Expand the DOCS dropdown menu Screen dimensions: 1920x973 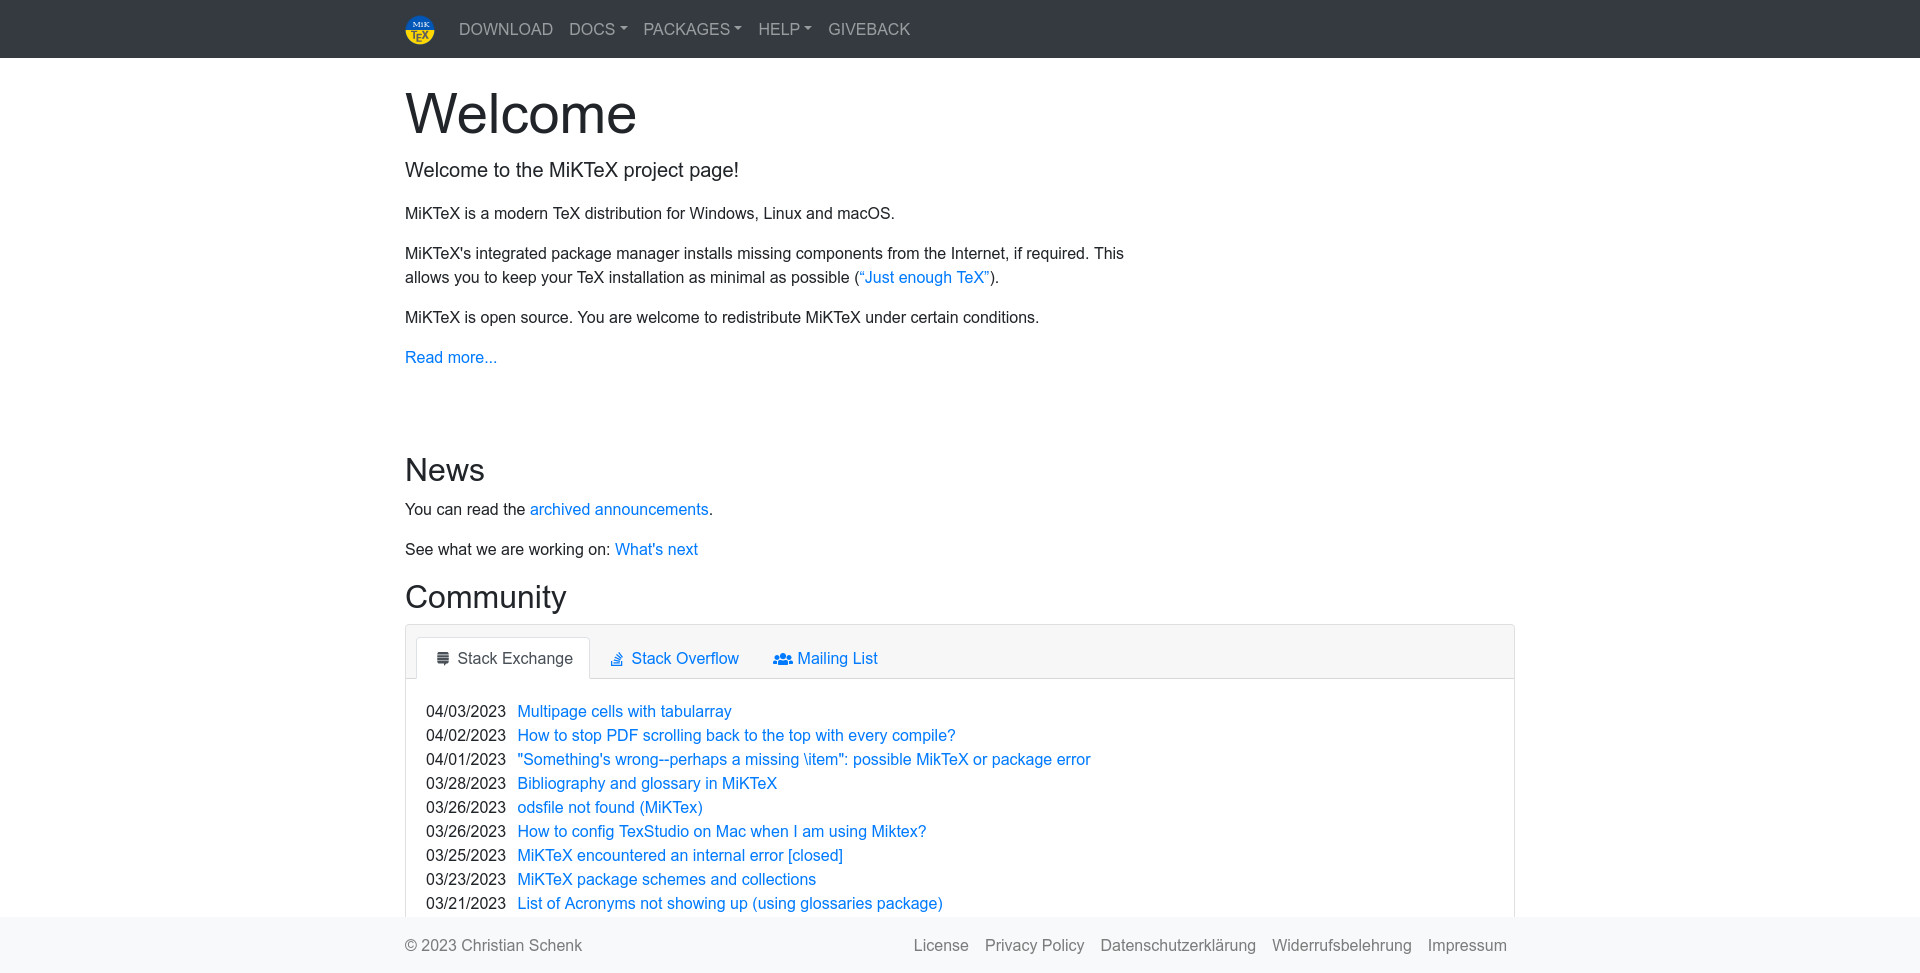coord(597,30)
